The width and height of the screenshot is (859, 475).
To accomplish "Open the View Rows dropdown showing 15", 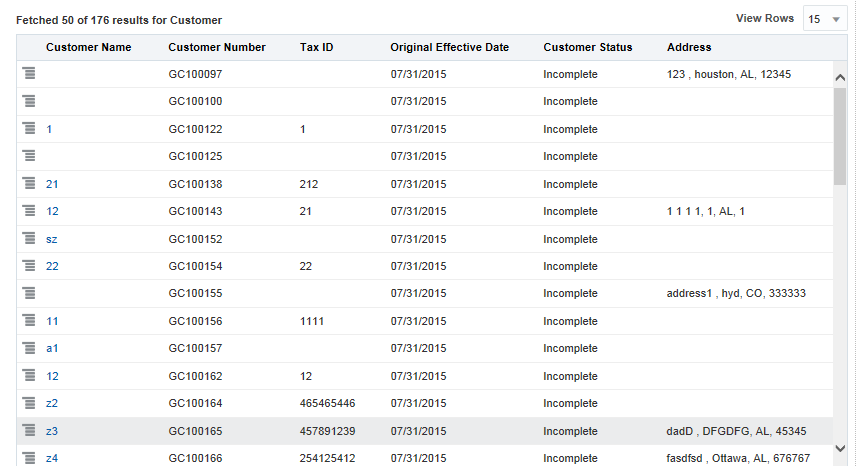I will [x=824, y=19].
